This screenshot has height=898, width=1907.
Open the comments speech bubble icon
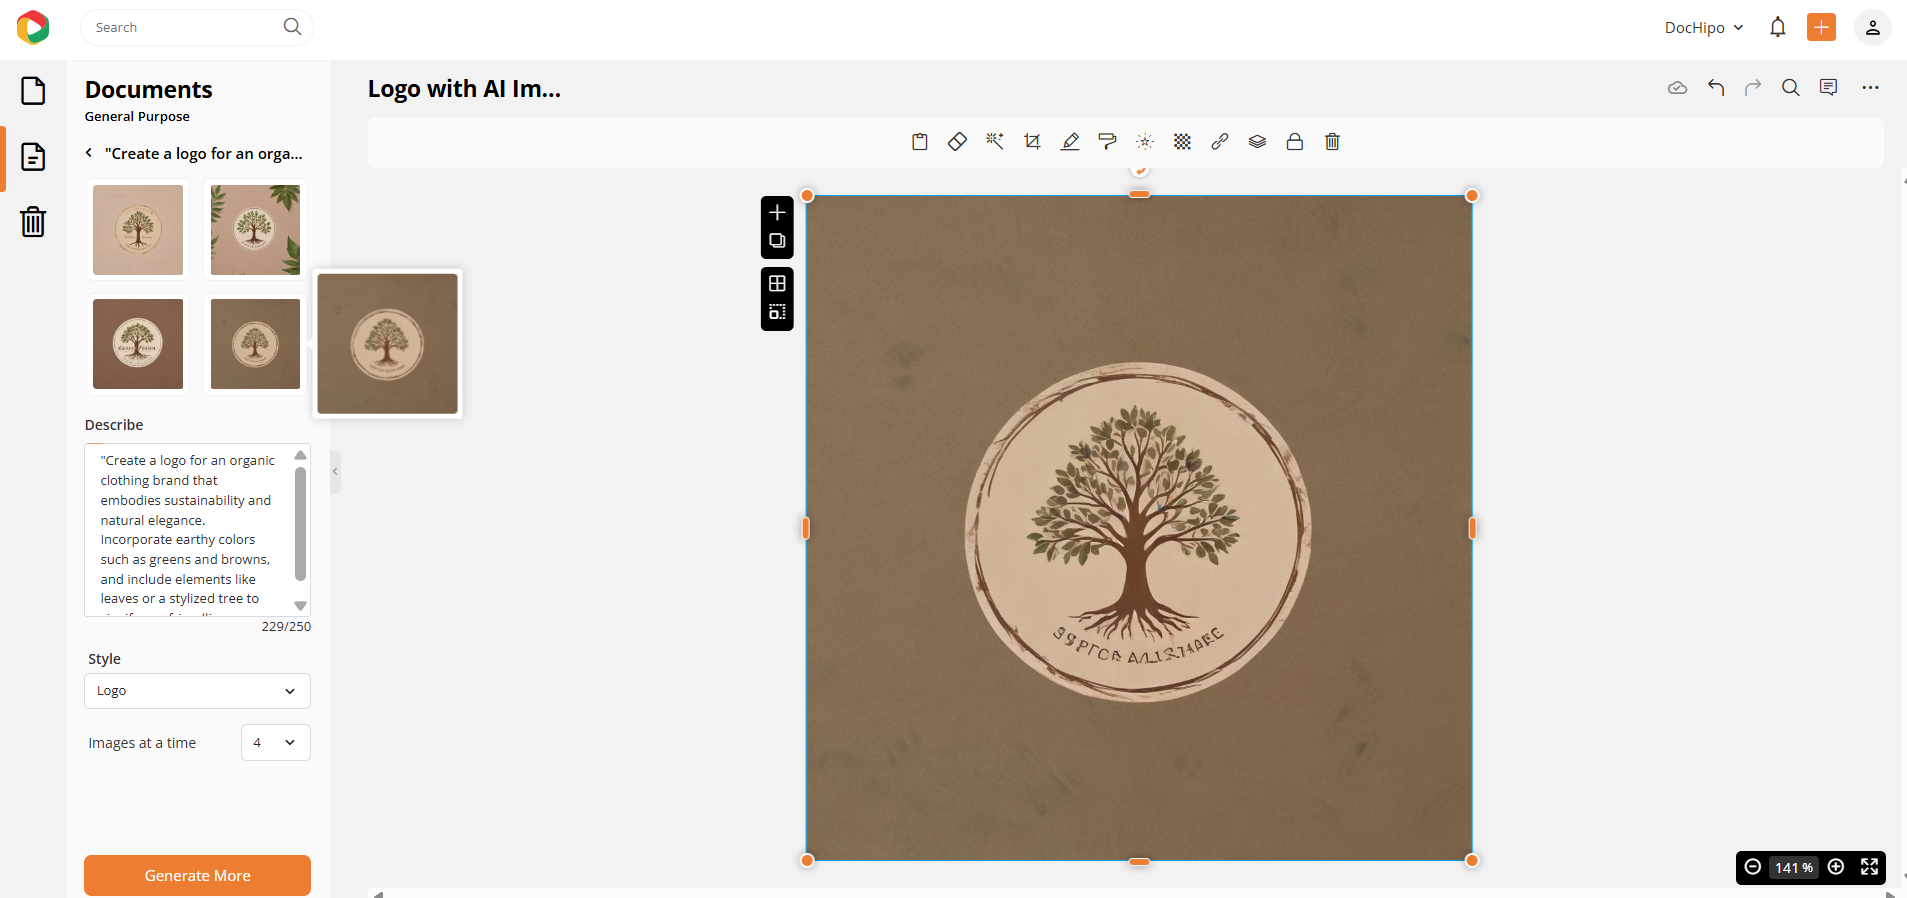coord(1828,88)
